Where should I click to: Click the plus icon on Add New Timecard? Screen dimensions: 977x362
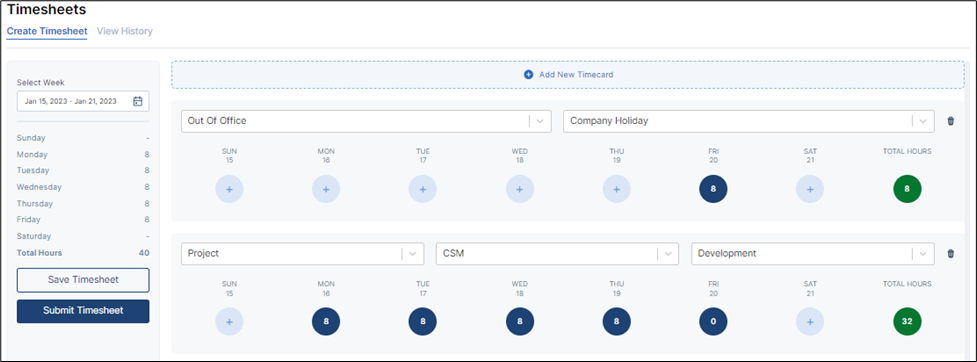click(x=528, y=74)
